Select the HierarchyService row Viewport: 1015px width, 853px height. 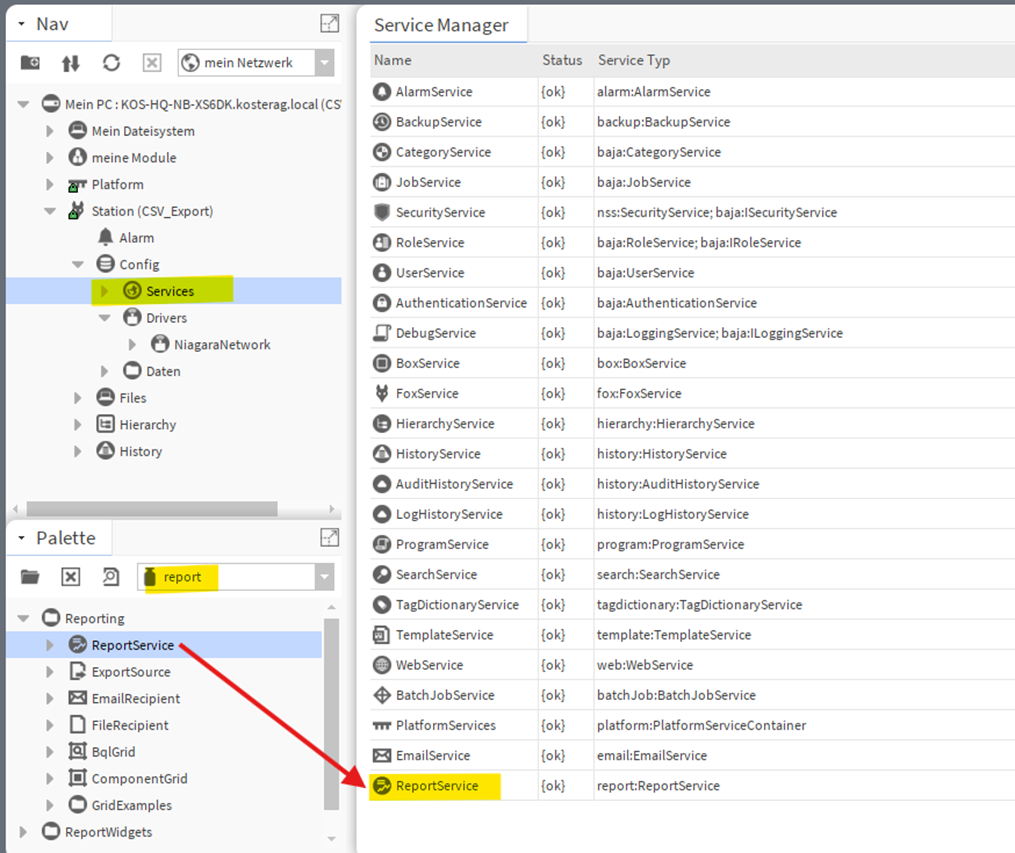pyautogui.click(x=693, y=424)
